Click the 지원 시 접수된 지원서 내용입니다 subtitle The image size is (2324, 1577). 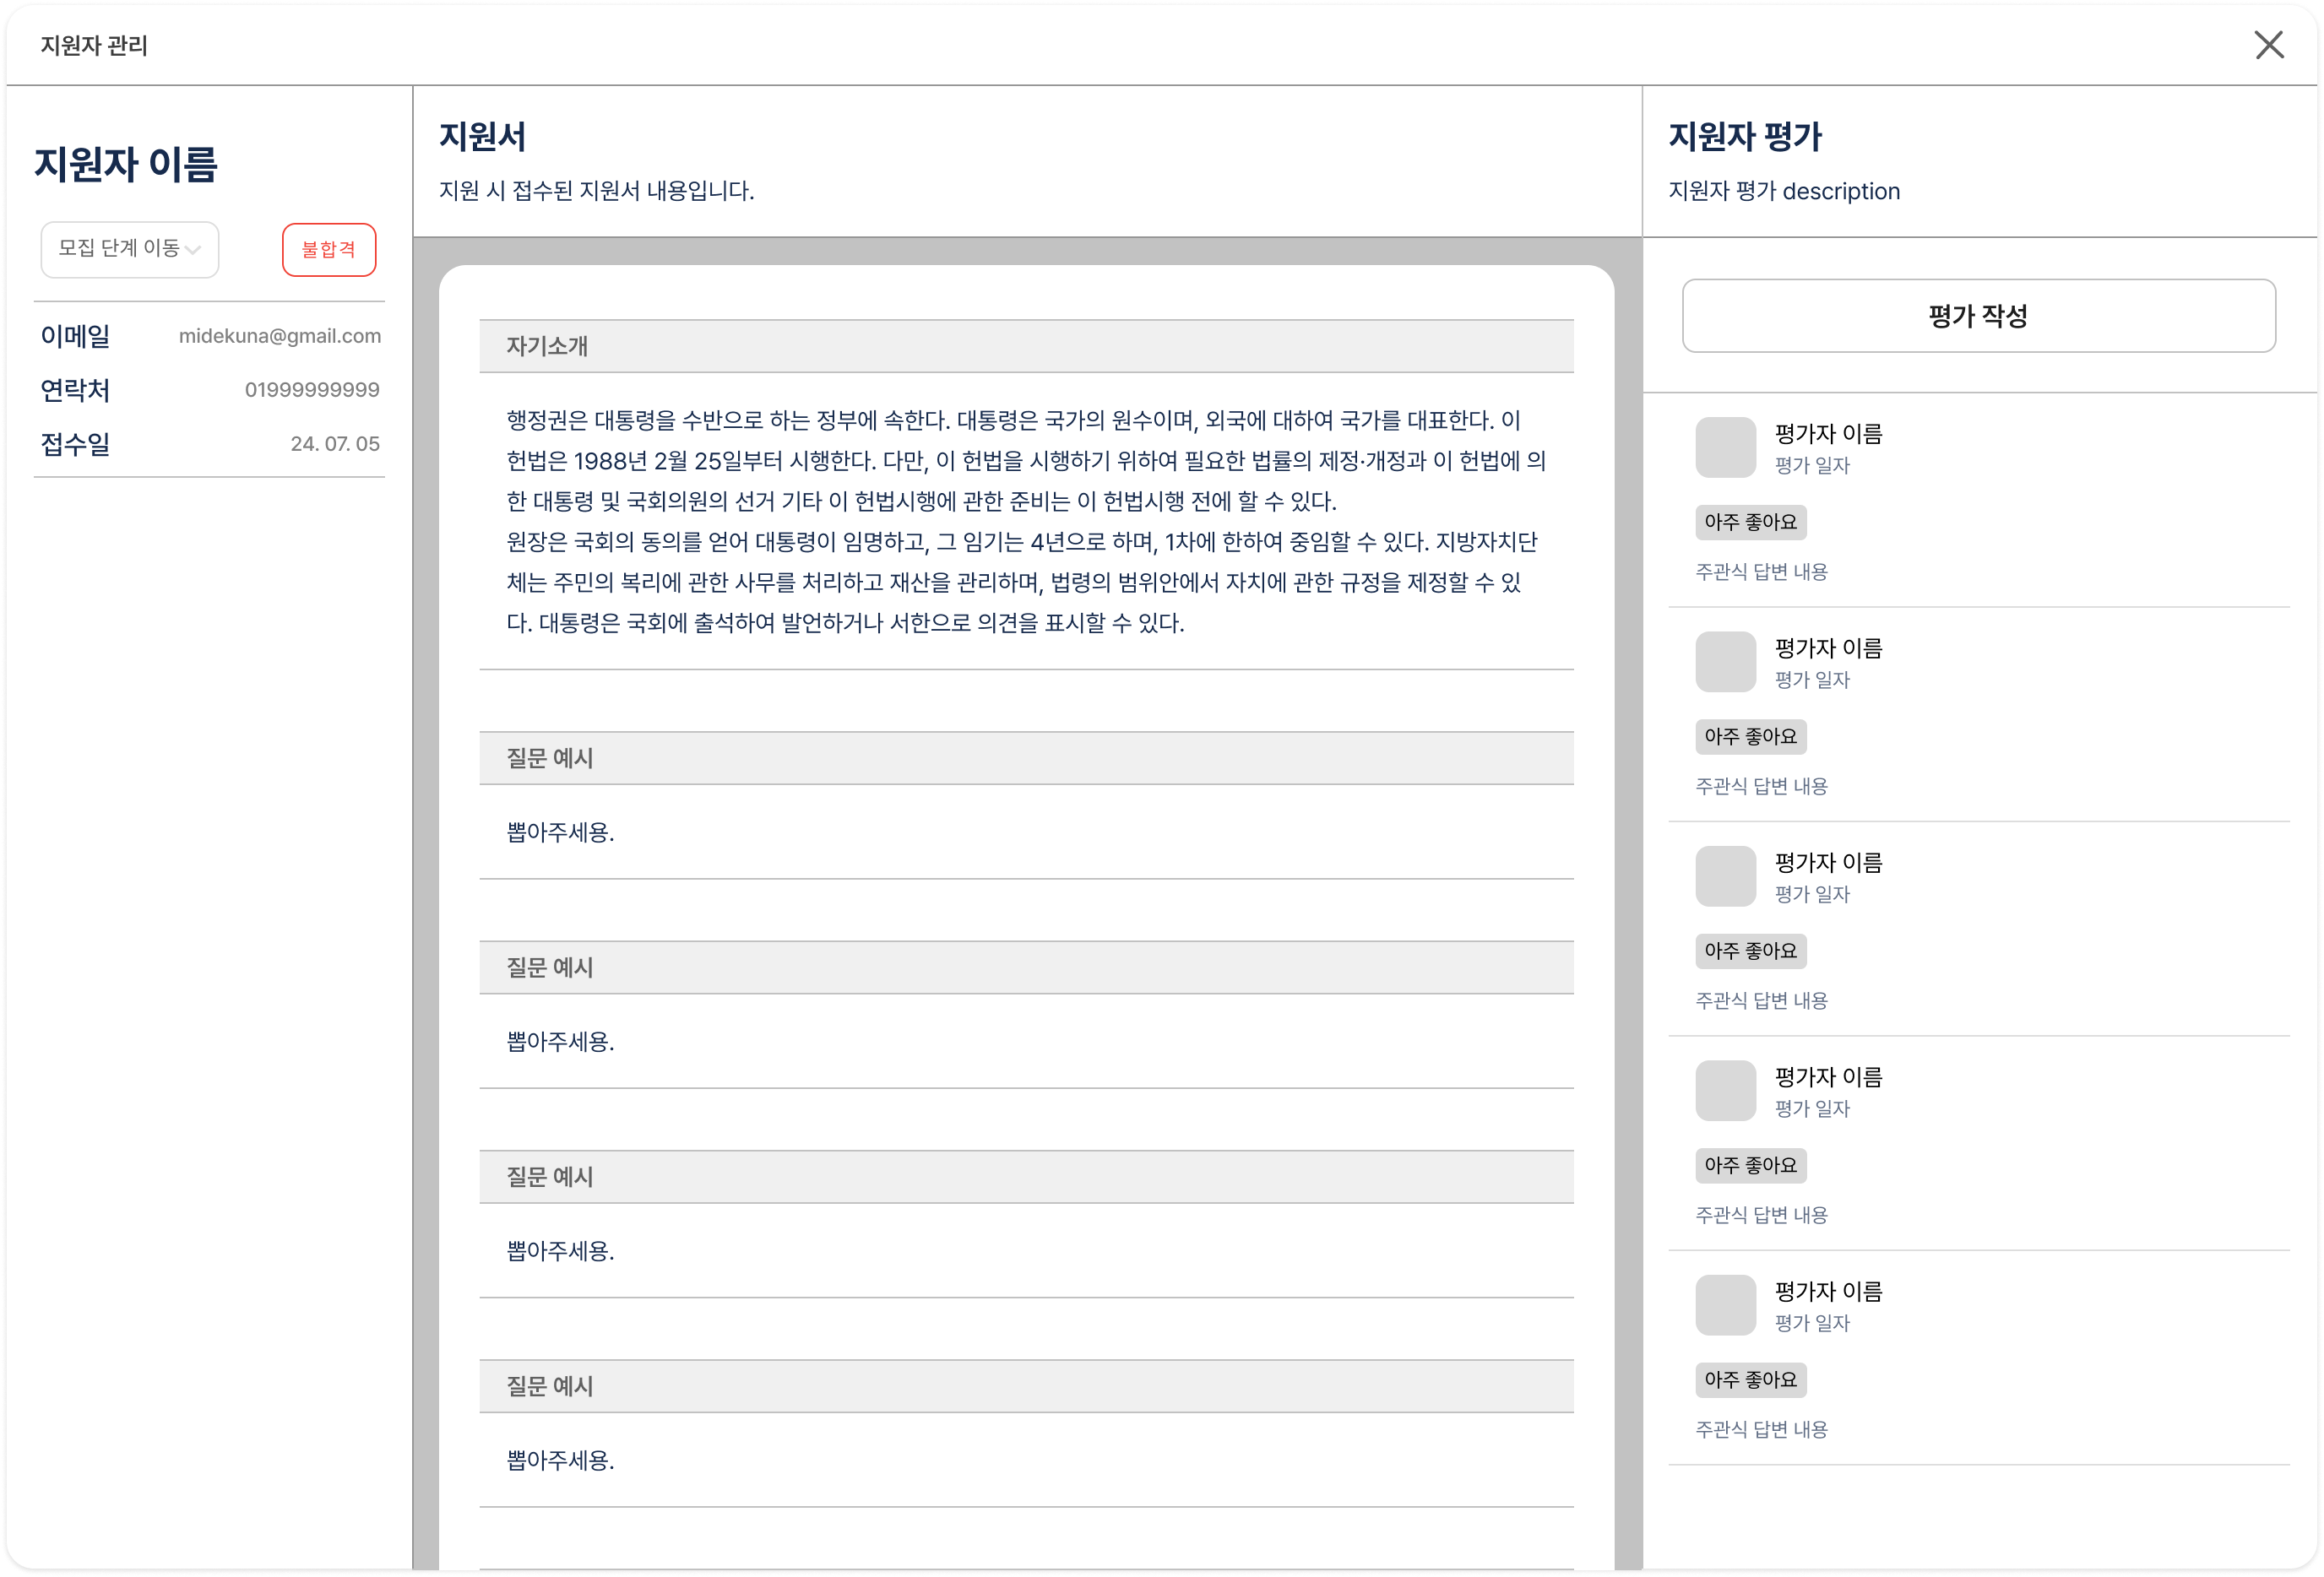tap(597, 190)
